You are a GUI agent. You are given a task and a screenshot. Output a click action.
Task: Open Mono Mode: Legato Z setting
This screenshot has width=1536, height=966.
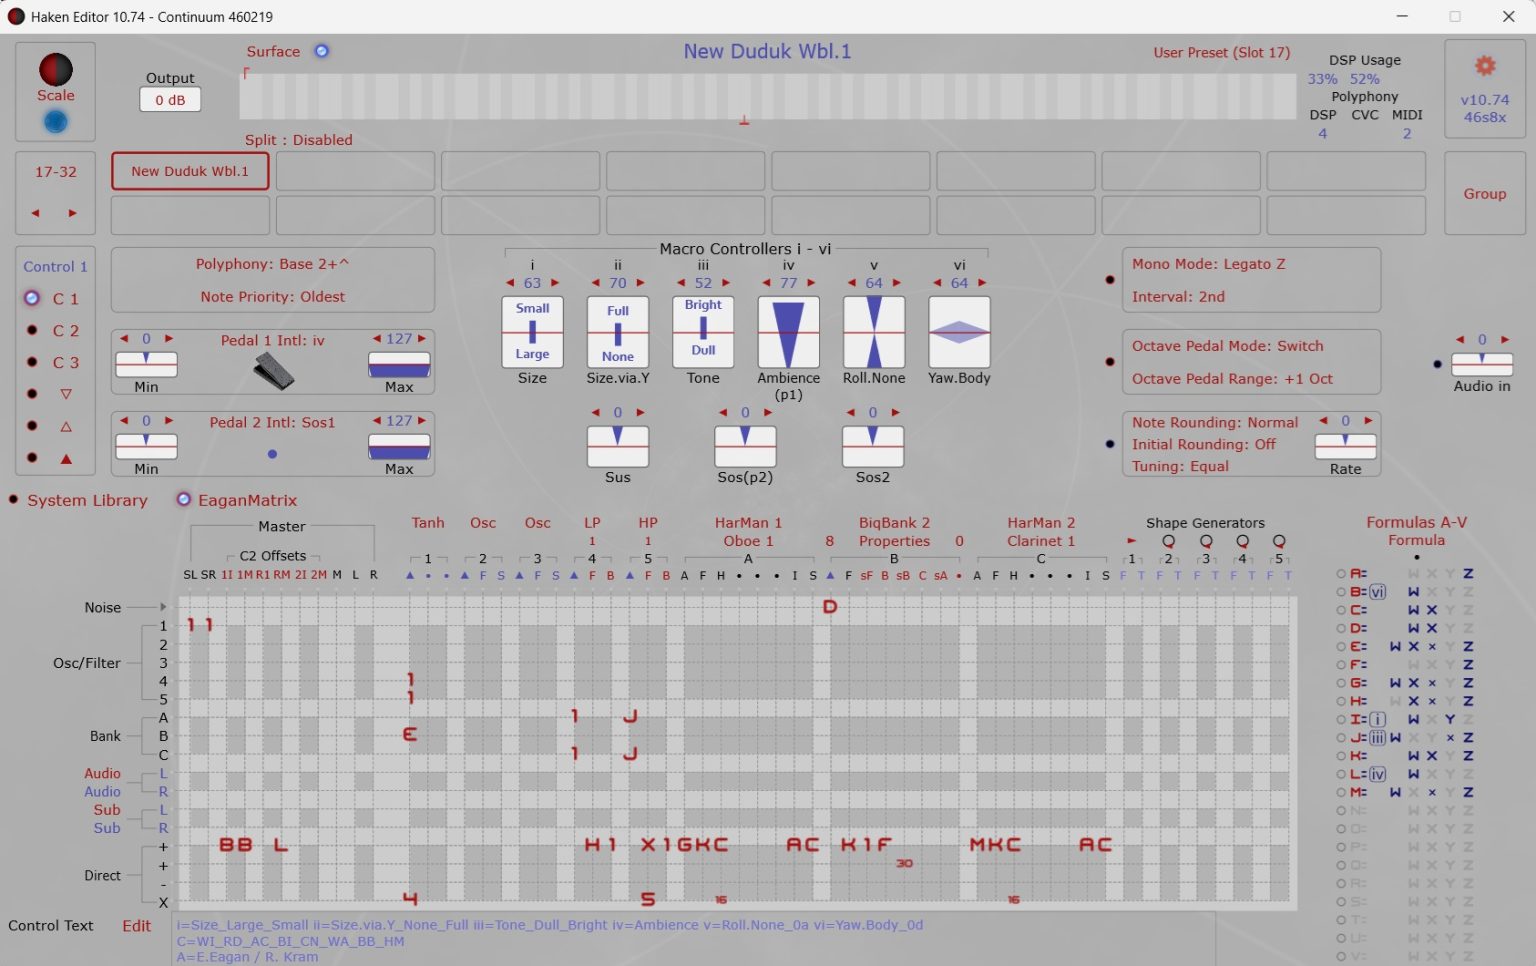1208,264
